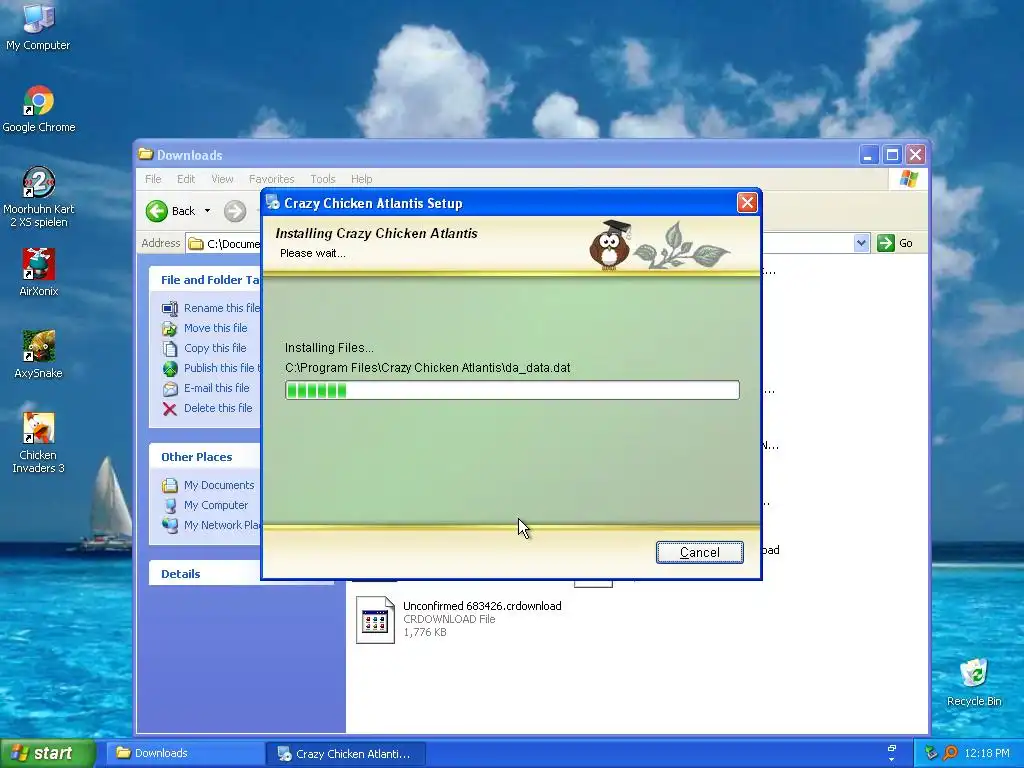Click Publish this file to the Web link
Viewport: 1024px width, 768px height.
pos(222,368)
